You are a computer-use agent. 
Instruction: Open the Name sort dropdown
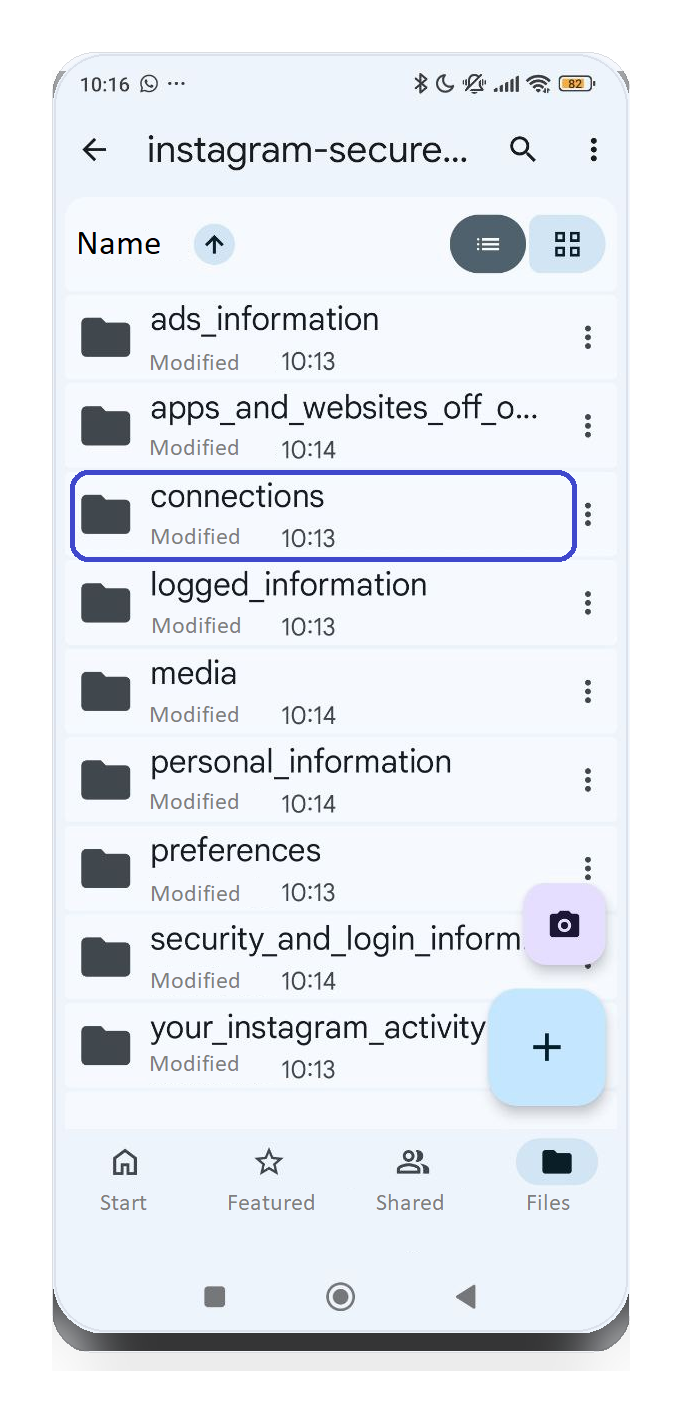(119, 244)
